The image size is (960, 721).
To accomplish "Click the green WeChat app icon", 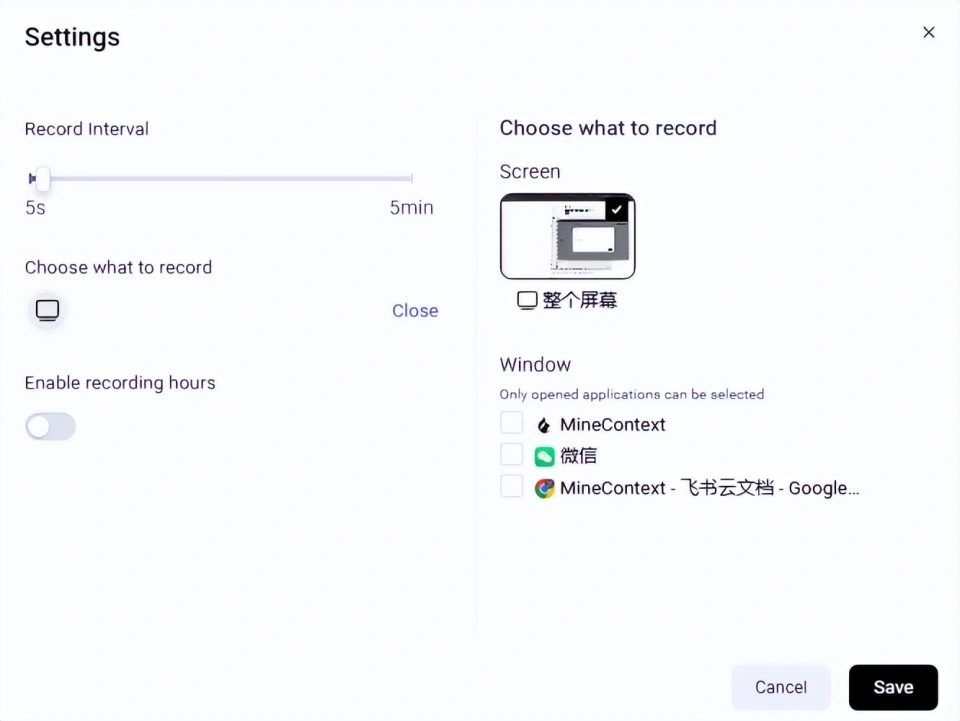I will tap(544, 456).
